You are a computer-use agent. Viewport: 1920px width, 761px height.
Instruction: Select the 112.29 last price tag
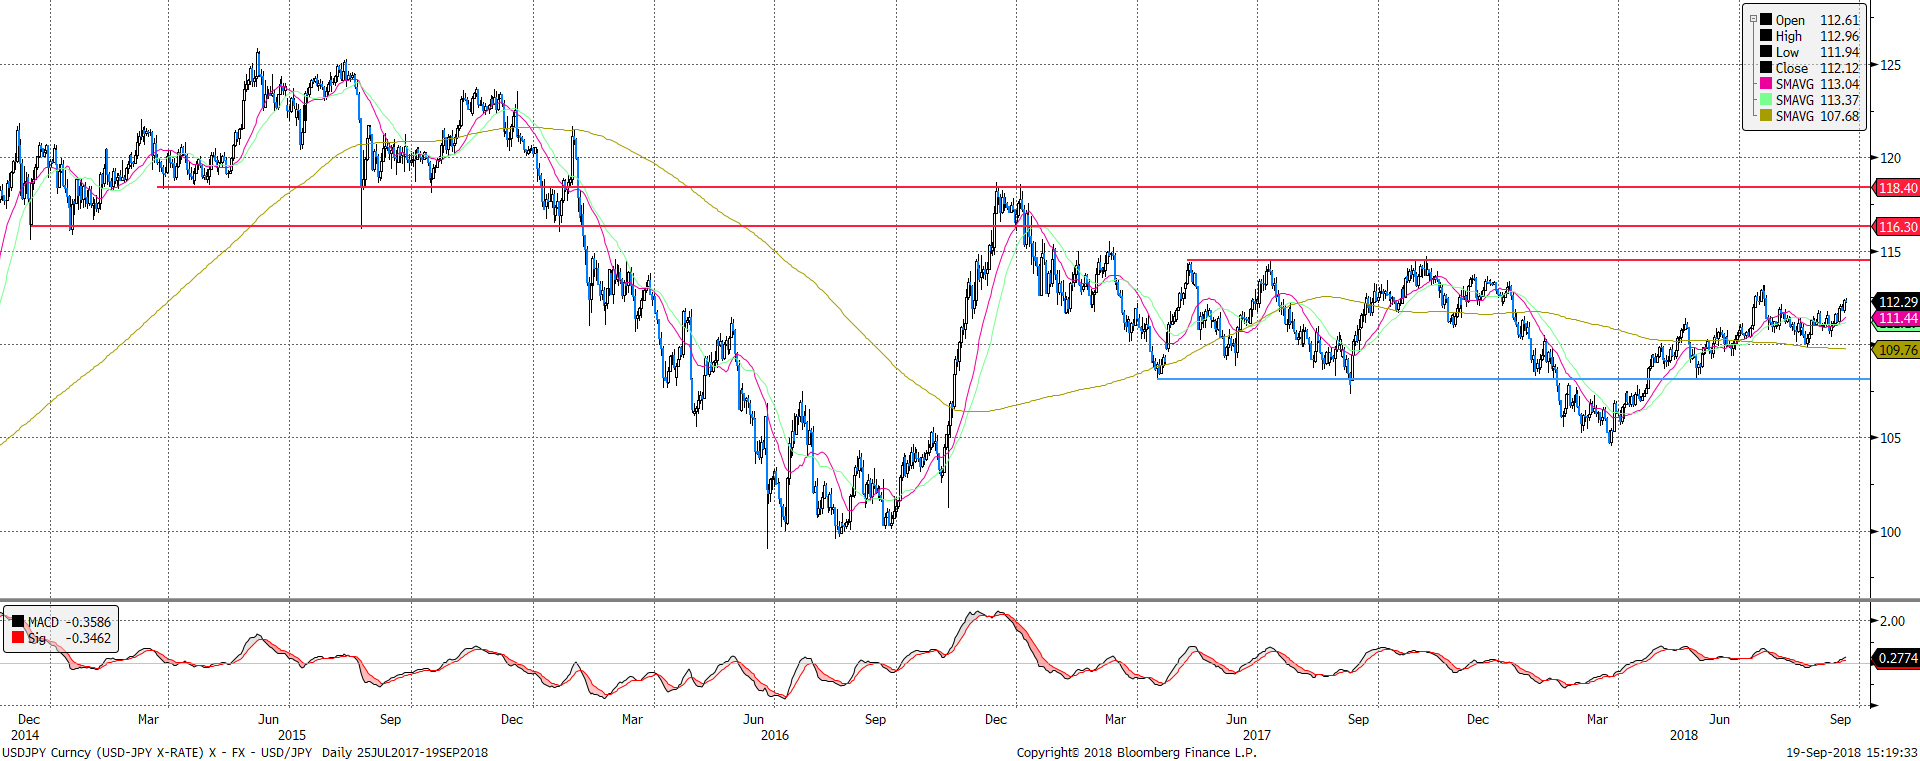[1896, 302]
